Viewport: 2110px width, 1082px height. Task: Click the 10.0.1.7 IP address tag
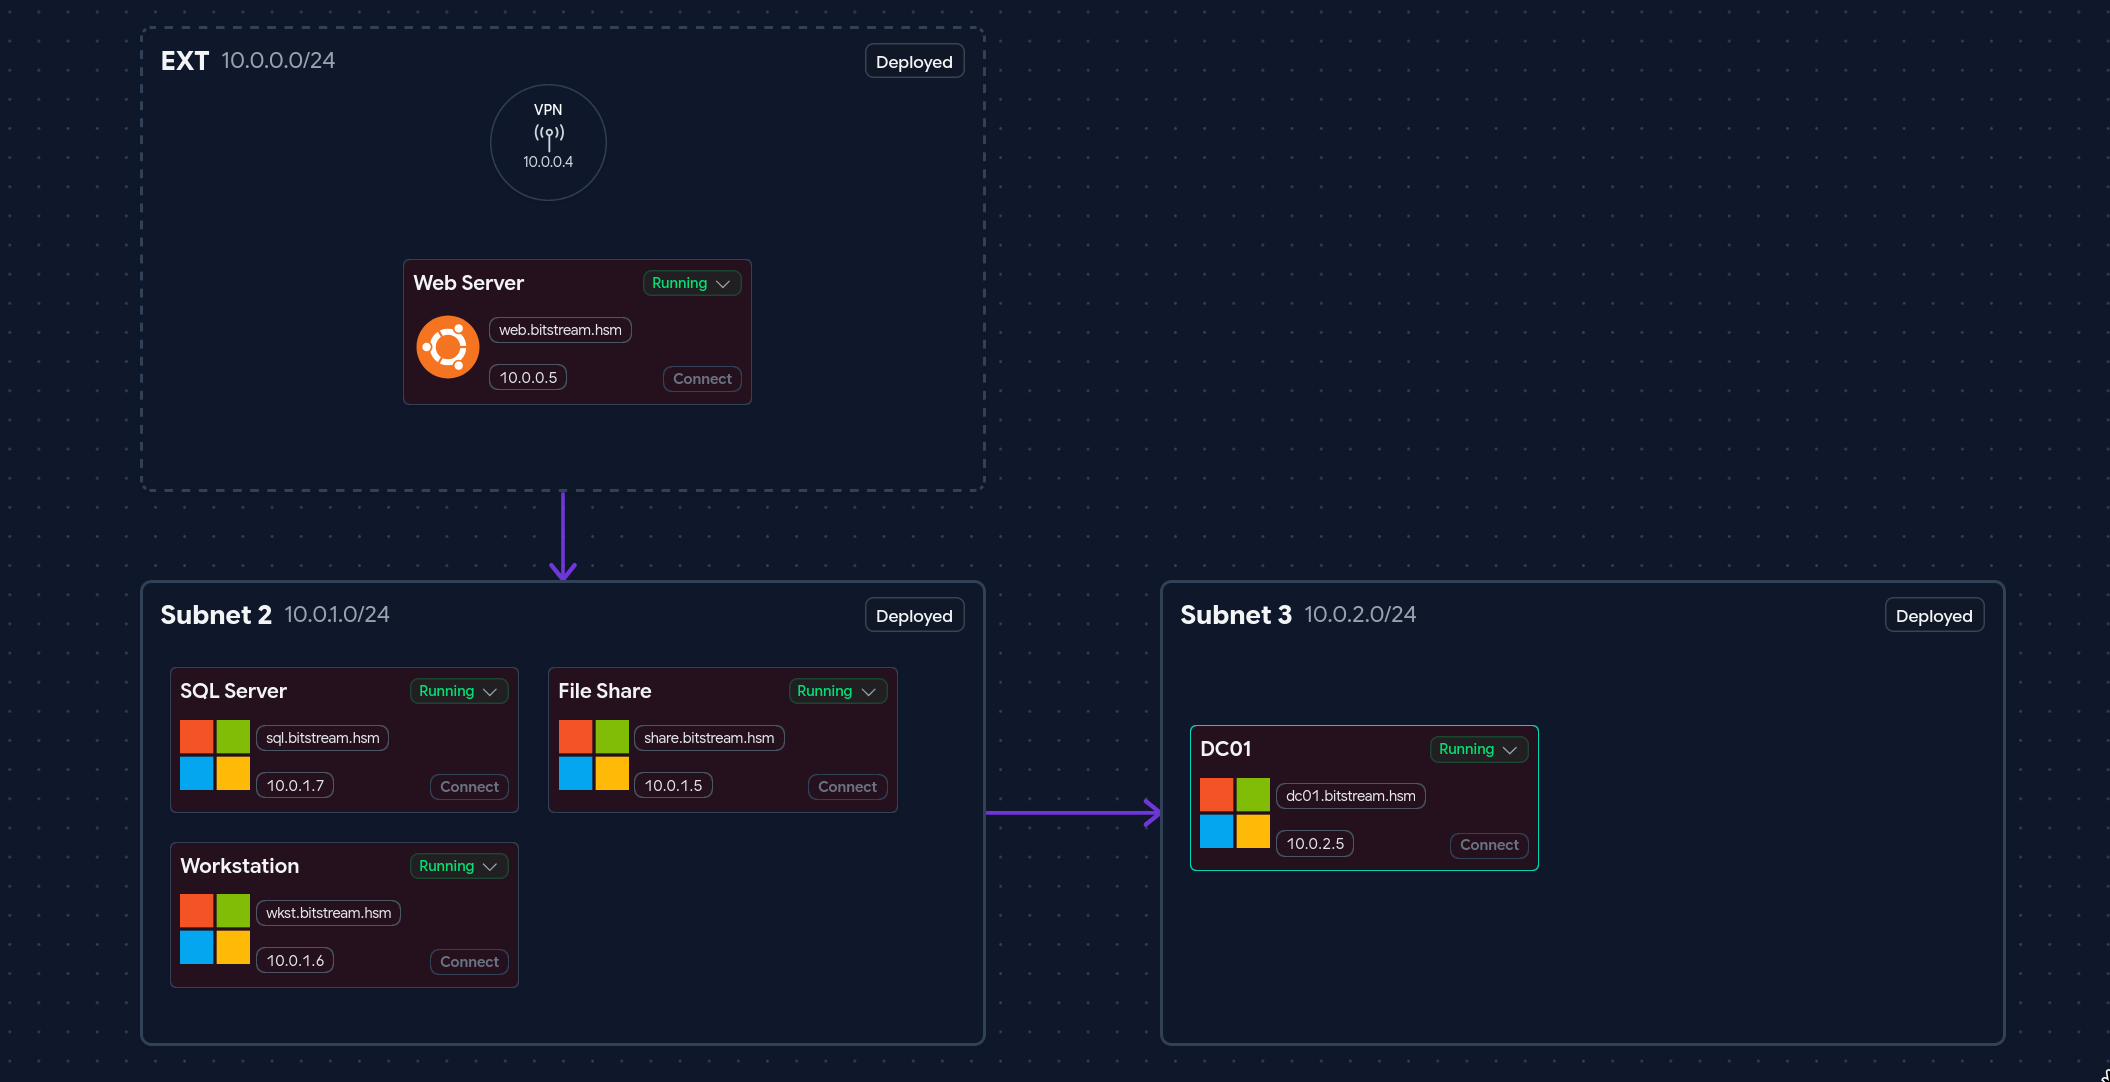pos(295,786)
